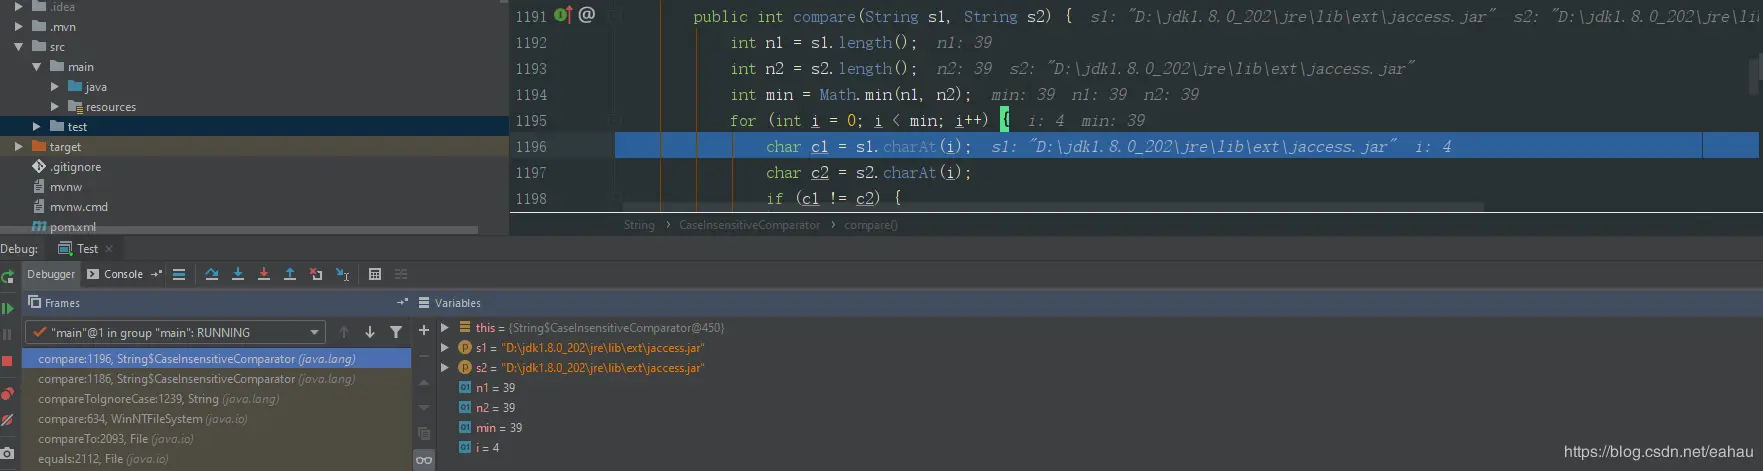
Task: Open Evaluate Expression calculator icon
Action: 375,274
